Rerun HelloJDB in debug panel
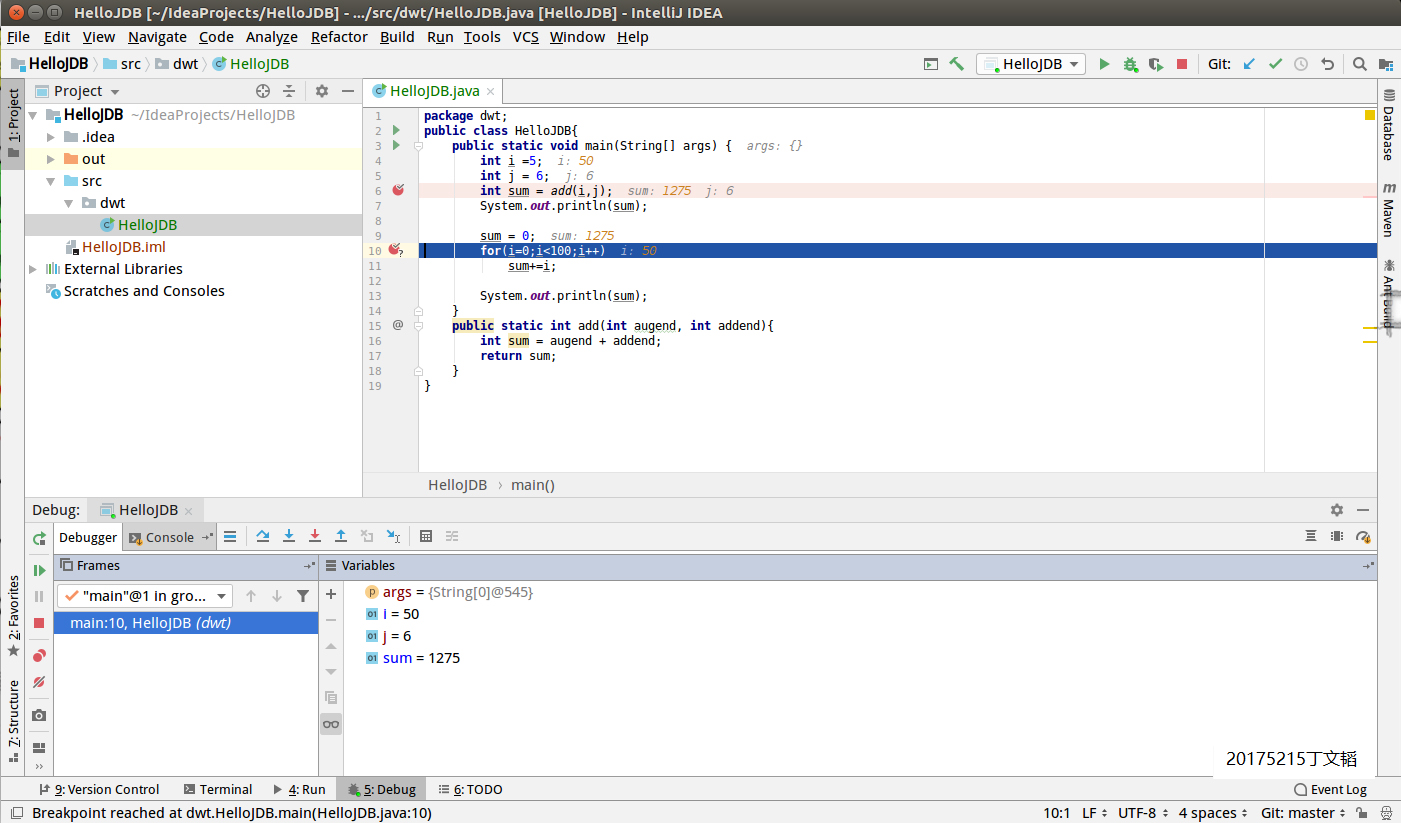Screen dimensions: 1401x823 39,538
